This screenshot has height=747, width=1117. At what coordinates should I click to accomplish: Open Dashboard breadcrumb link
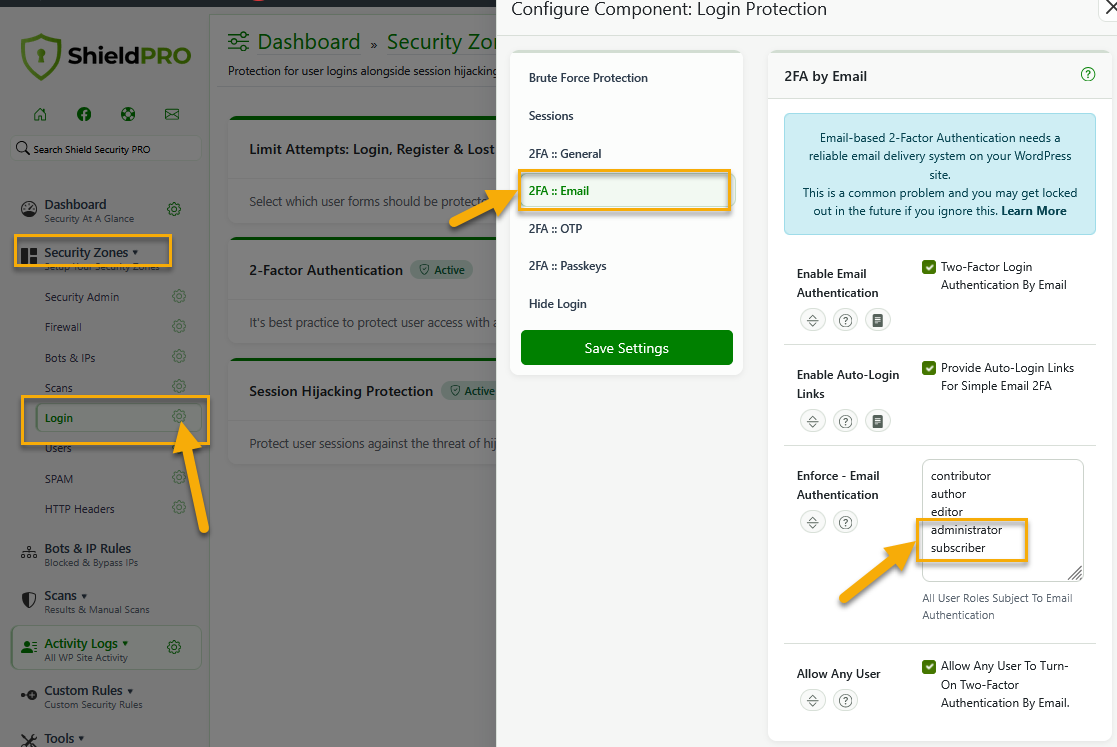click(x=308, y=42)
